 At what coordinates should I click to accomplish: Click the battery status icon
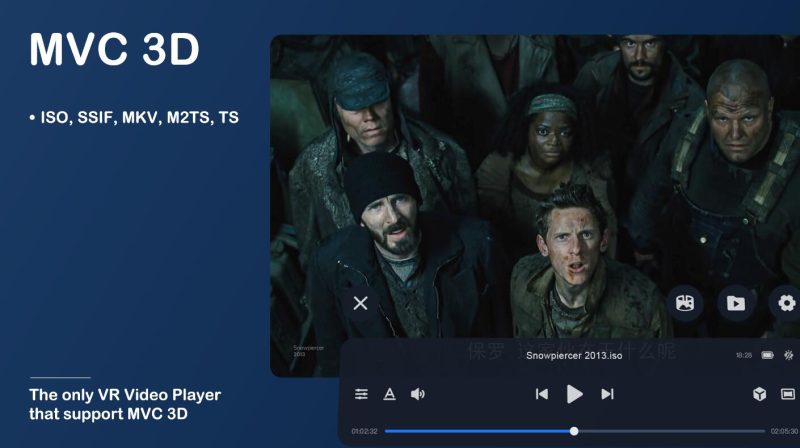[767, 355]
